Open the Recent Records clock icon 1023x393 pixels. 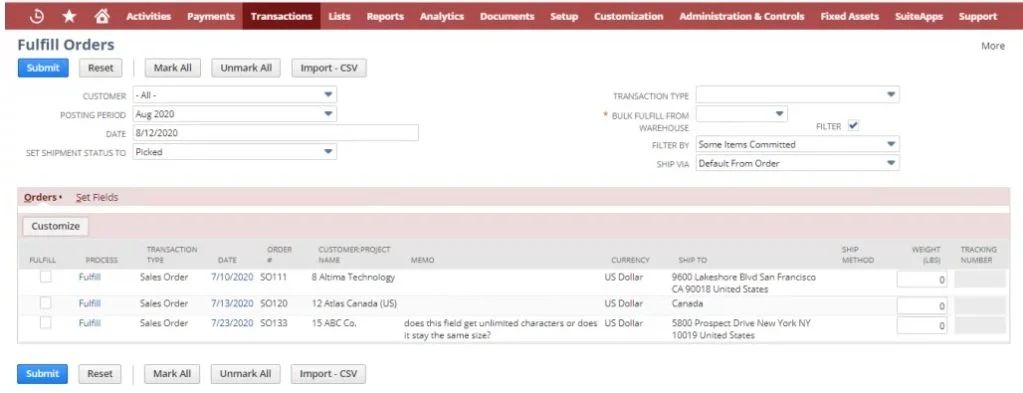[x=37, y=16]
